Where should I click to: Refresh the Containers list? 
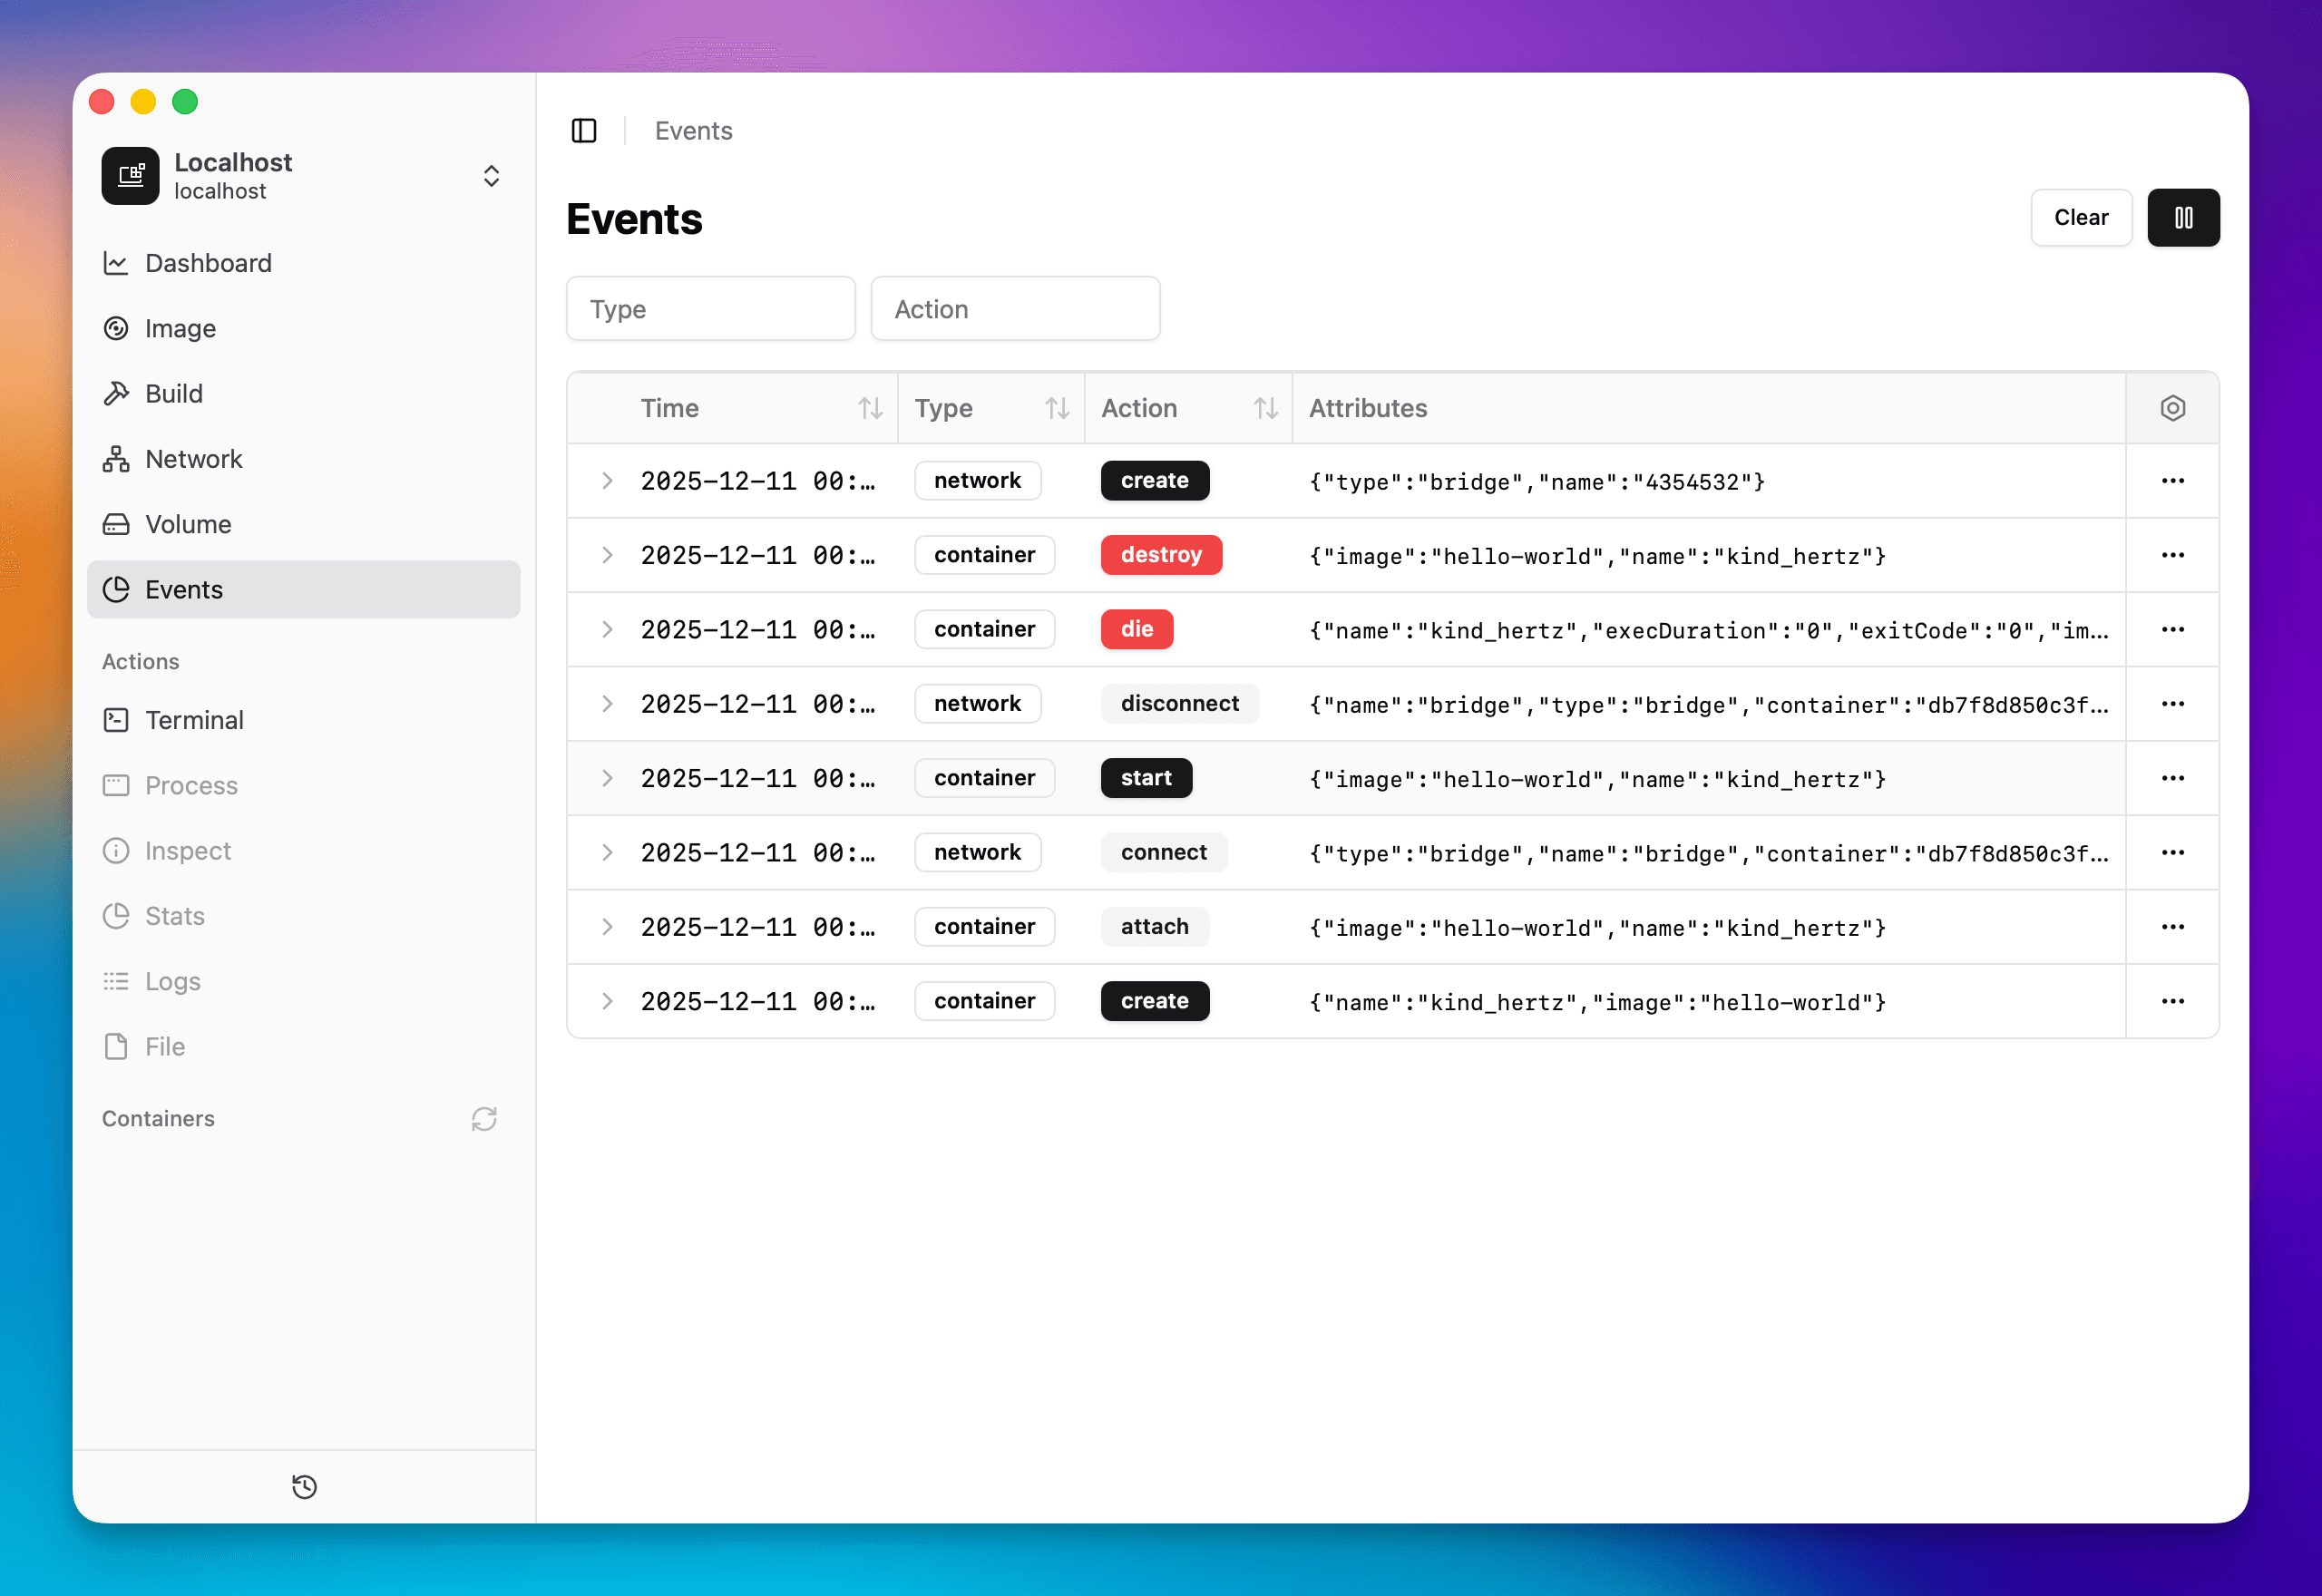point(484,1119)
